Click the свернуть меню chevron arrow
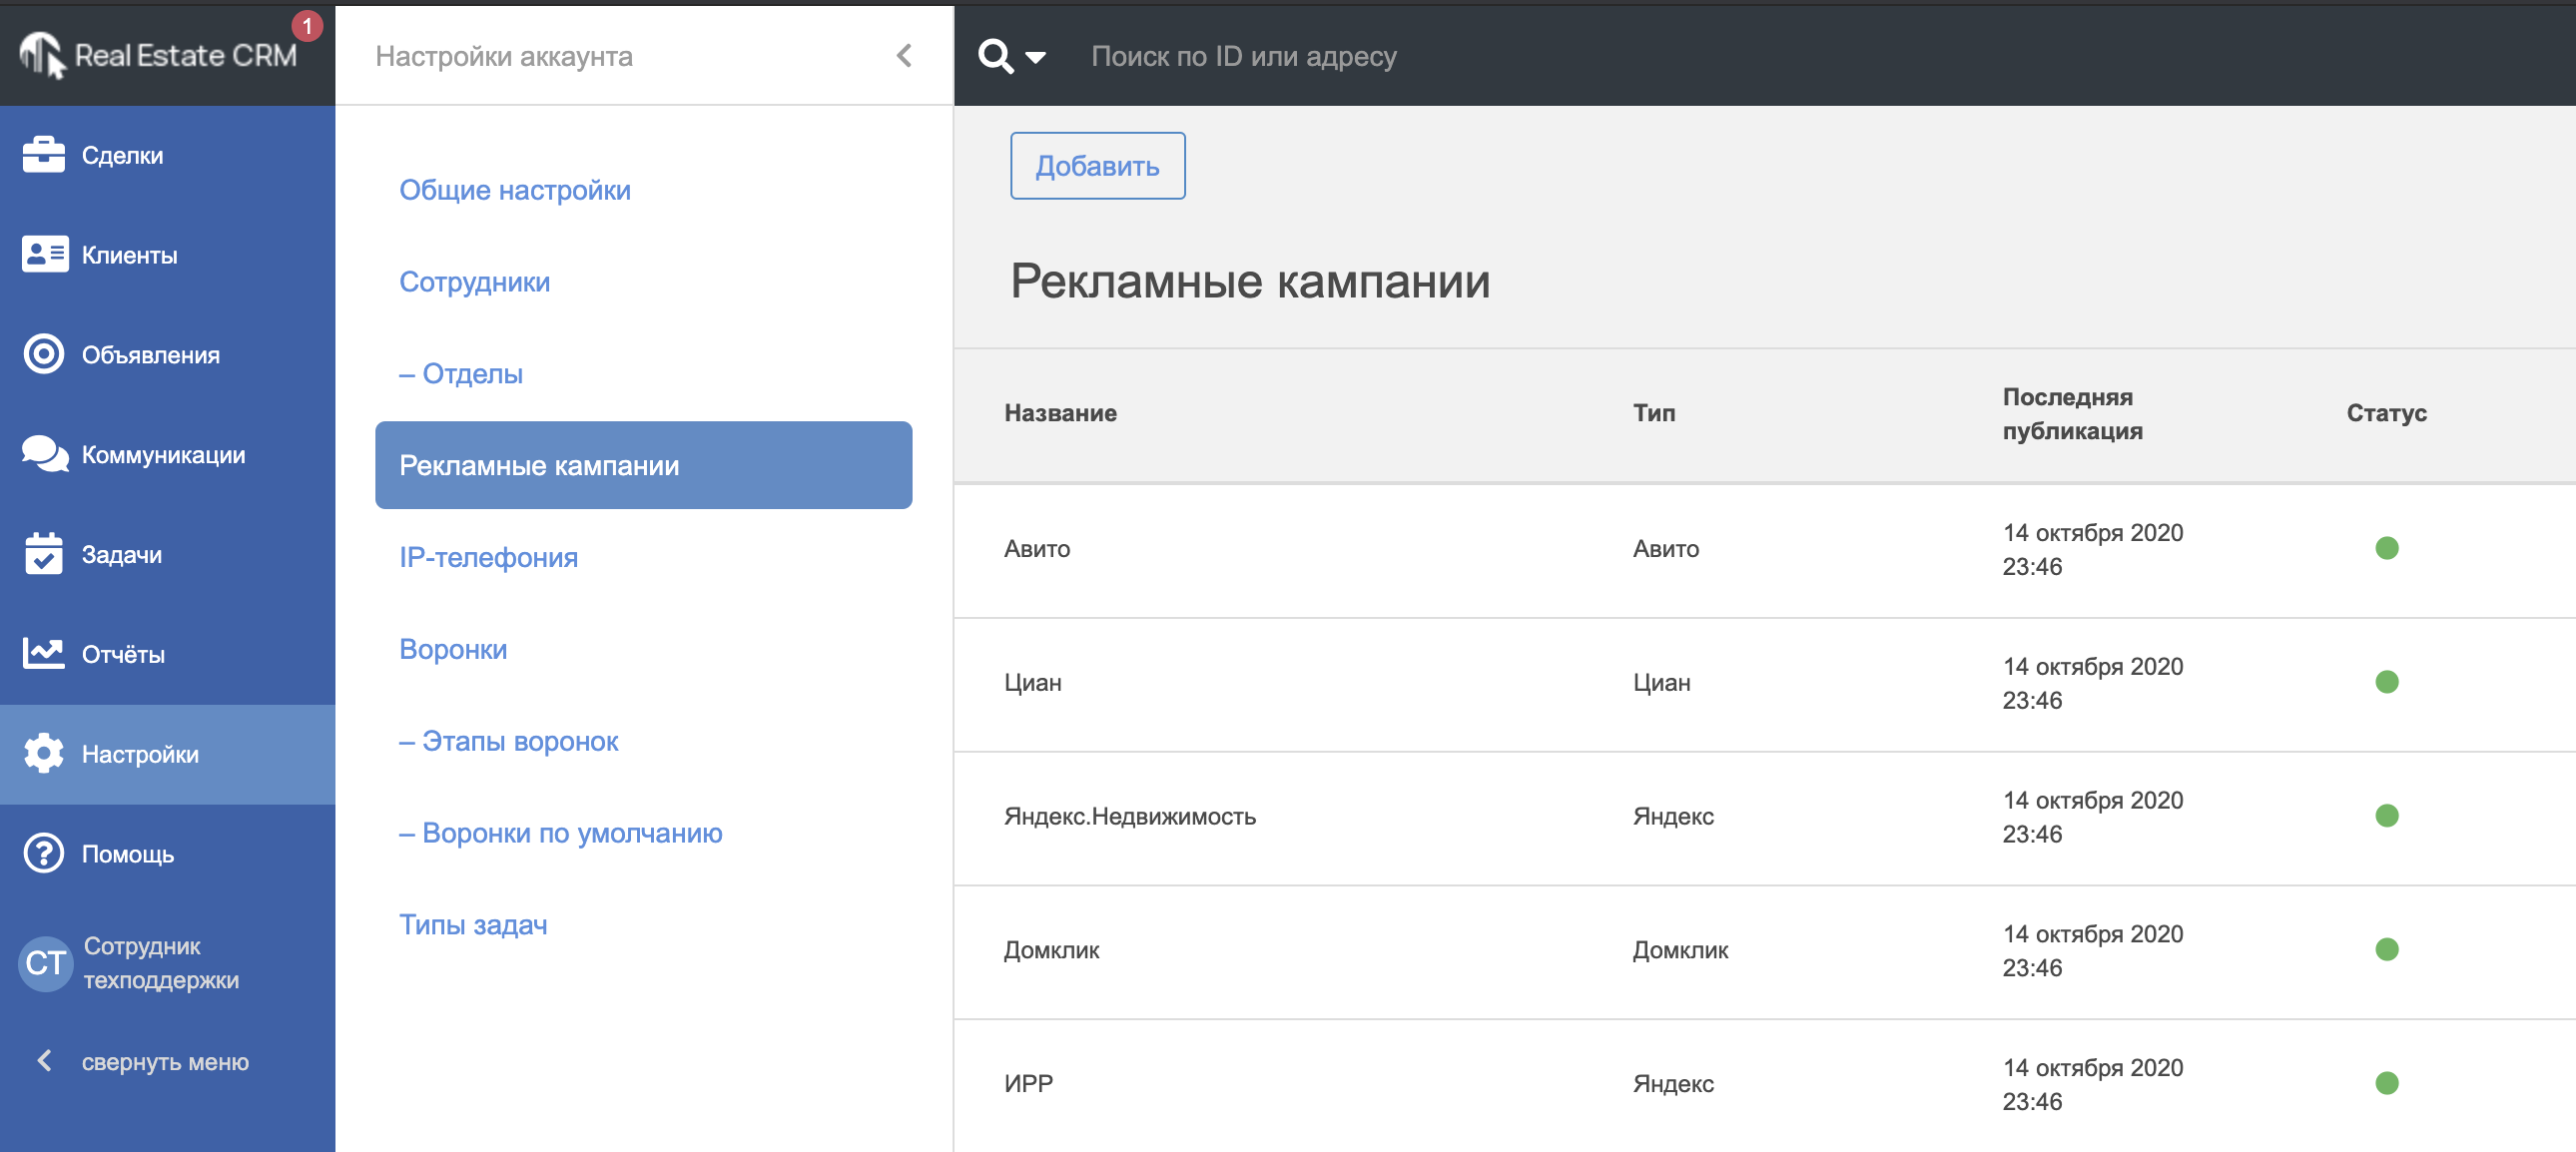 pos(44,1060)
